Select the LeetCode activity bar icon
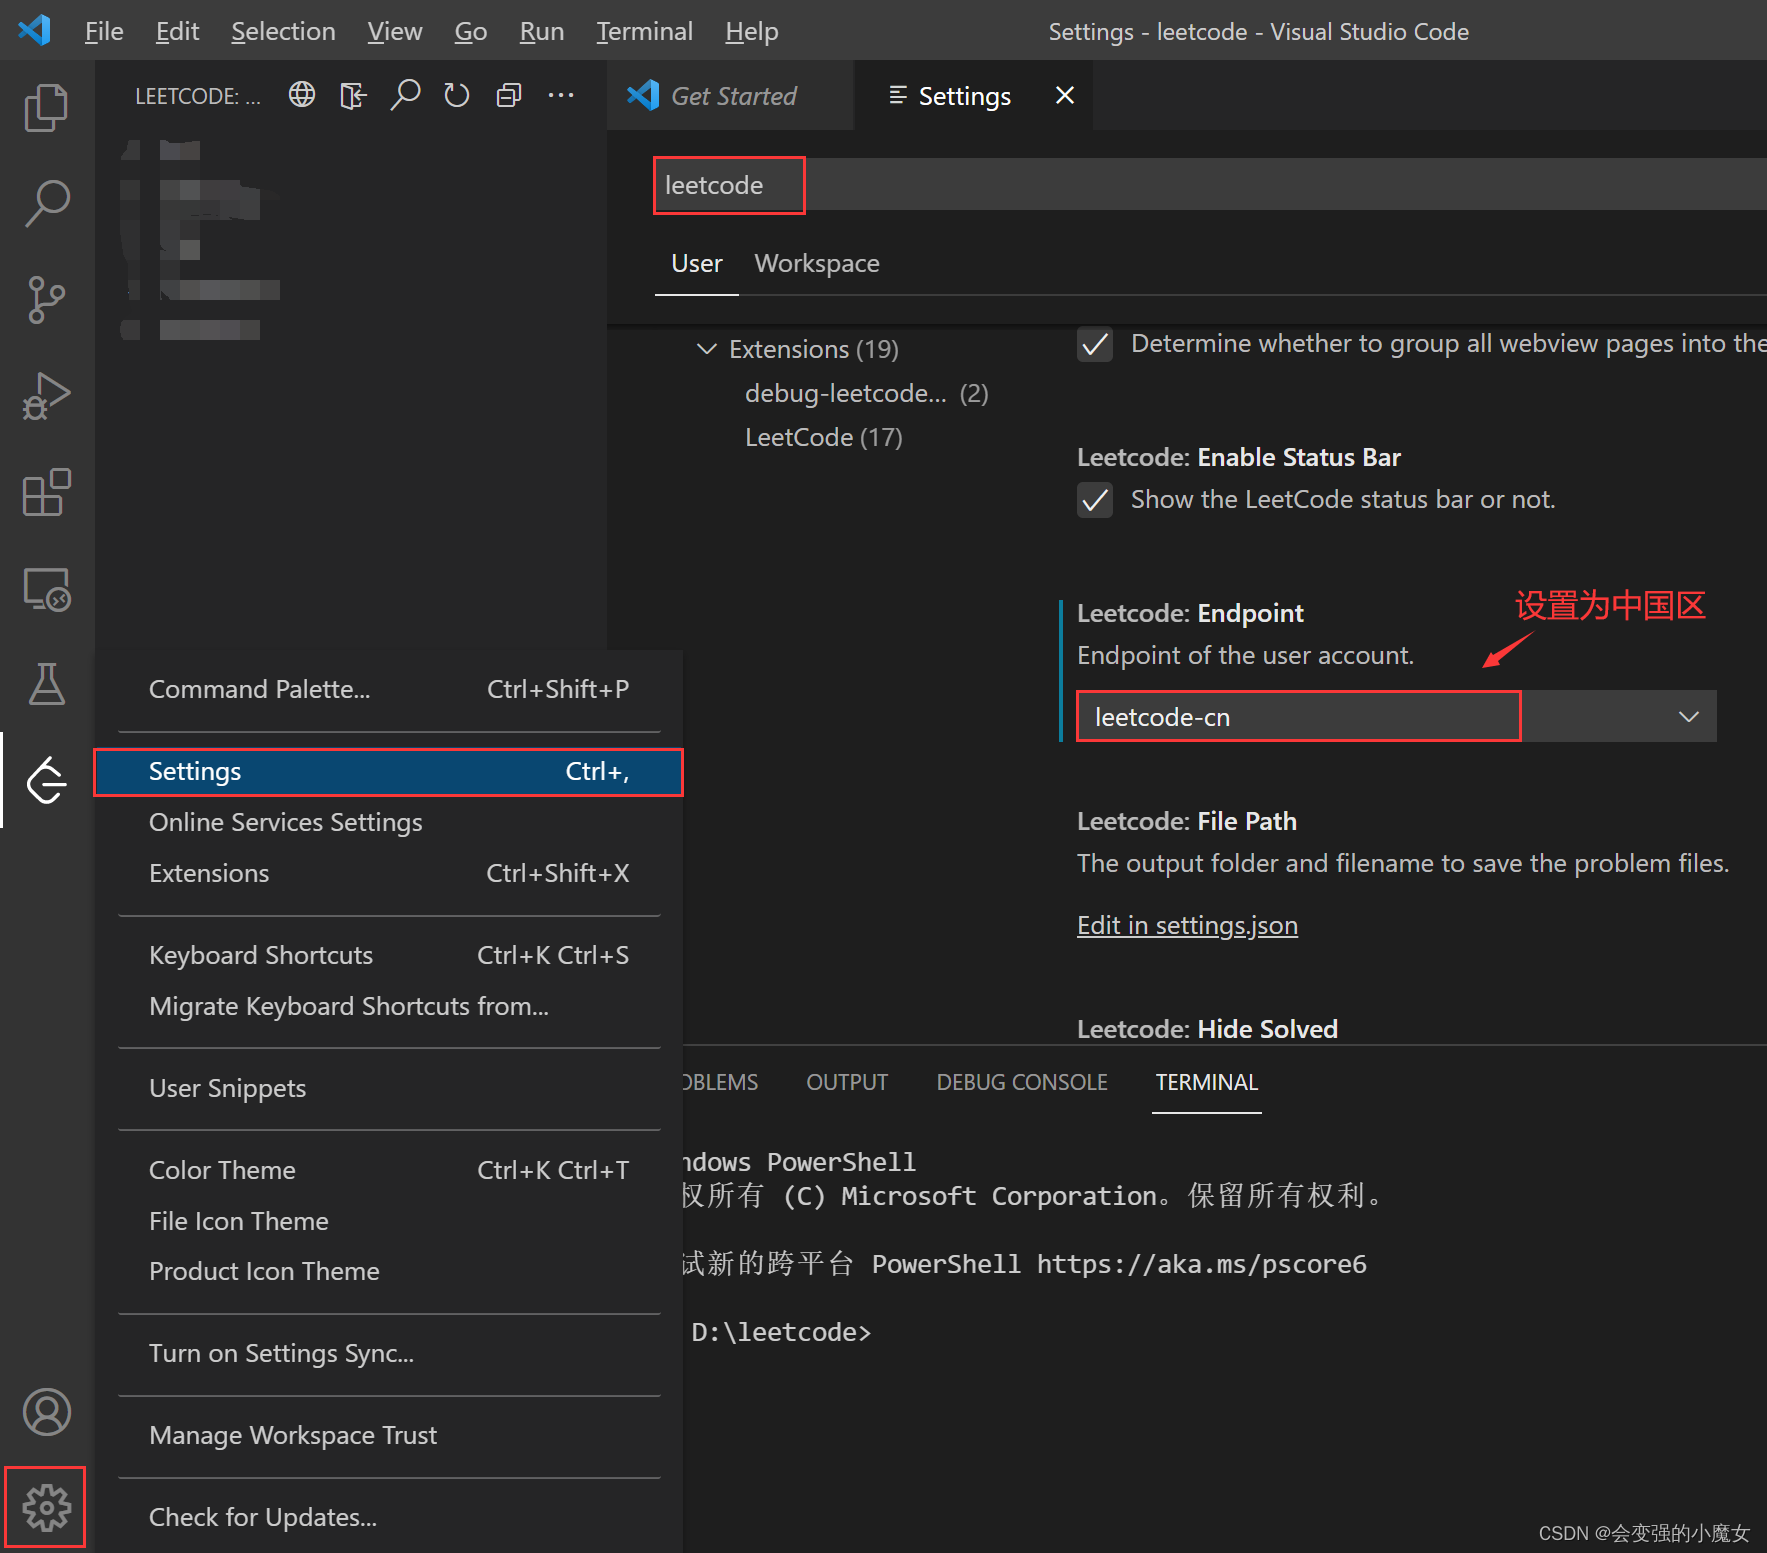 coord(45,781)
